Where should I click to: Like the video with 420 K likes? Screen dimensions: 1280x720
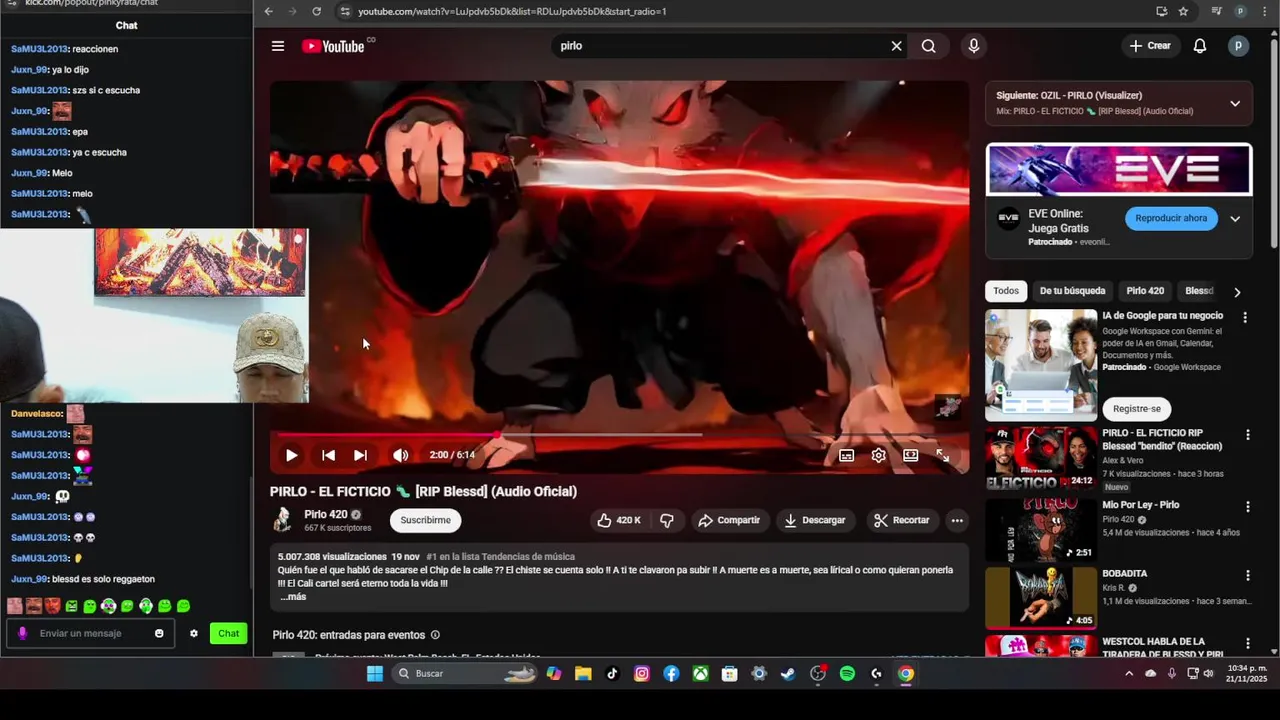pyautogui.click(x=619, y=520)
